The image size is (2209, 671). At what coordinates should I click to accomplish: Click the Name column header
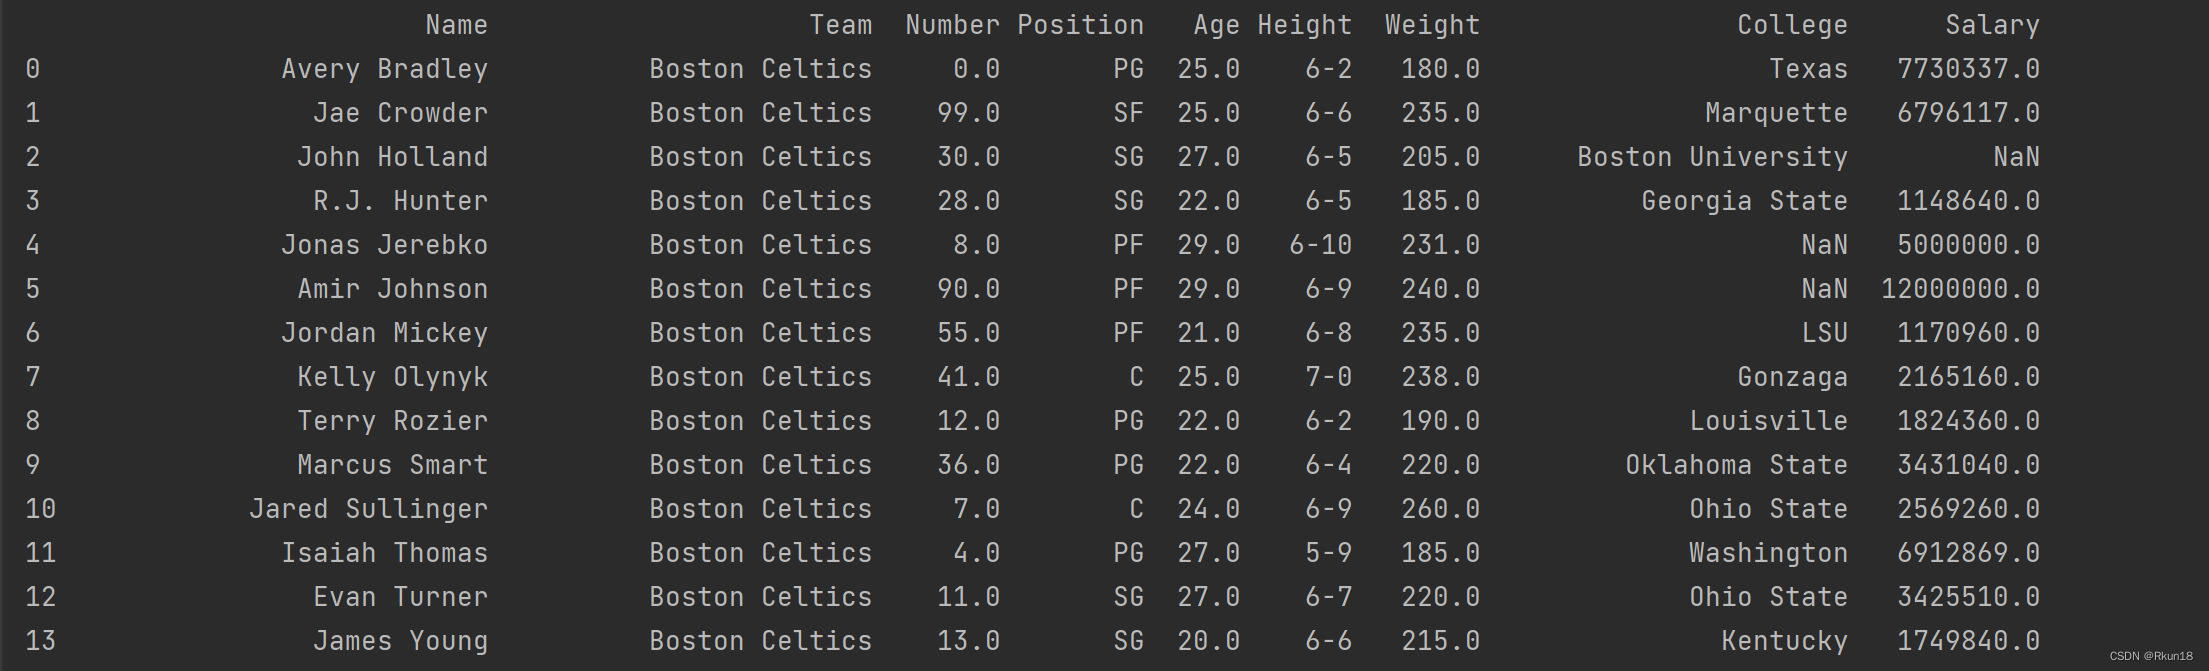pyautogui.click(x=456, y=25)
